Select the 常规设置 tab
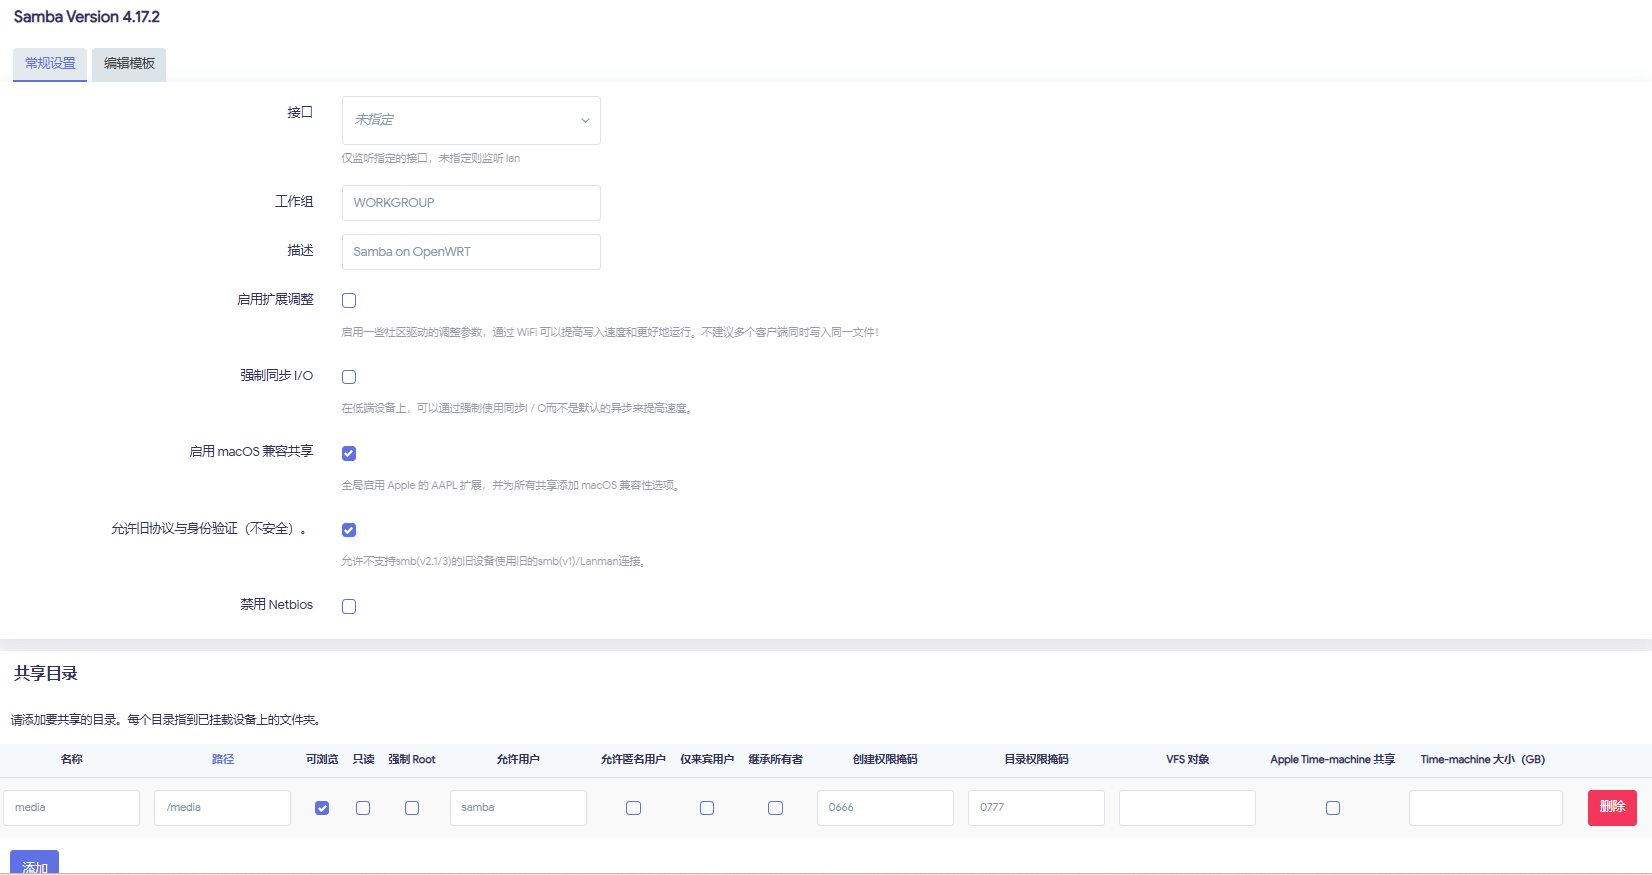Viewport: 1652px width, 875px height. [50, 64]
